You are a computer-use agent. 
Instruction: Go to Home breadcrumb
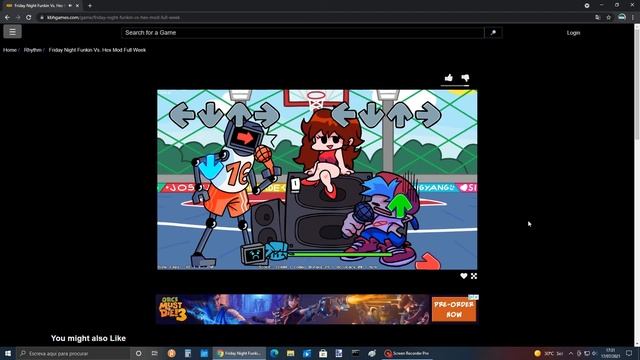coord(10,50)
